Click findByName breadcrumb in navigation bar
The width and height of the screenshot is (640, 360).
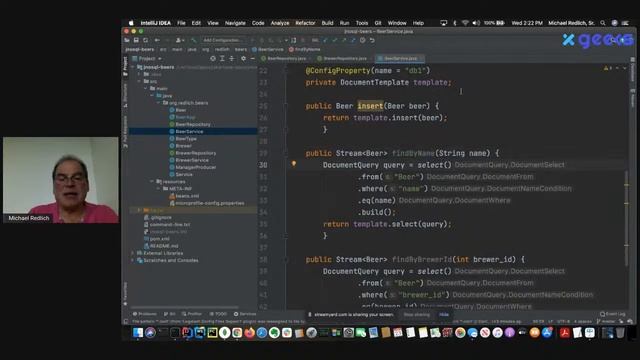[x=304, y=49]
